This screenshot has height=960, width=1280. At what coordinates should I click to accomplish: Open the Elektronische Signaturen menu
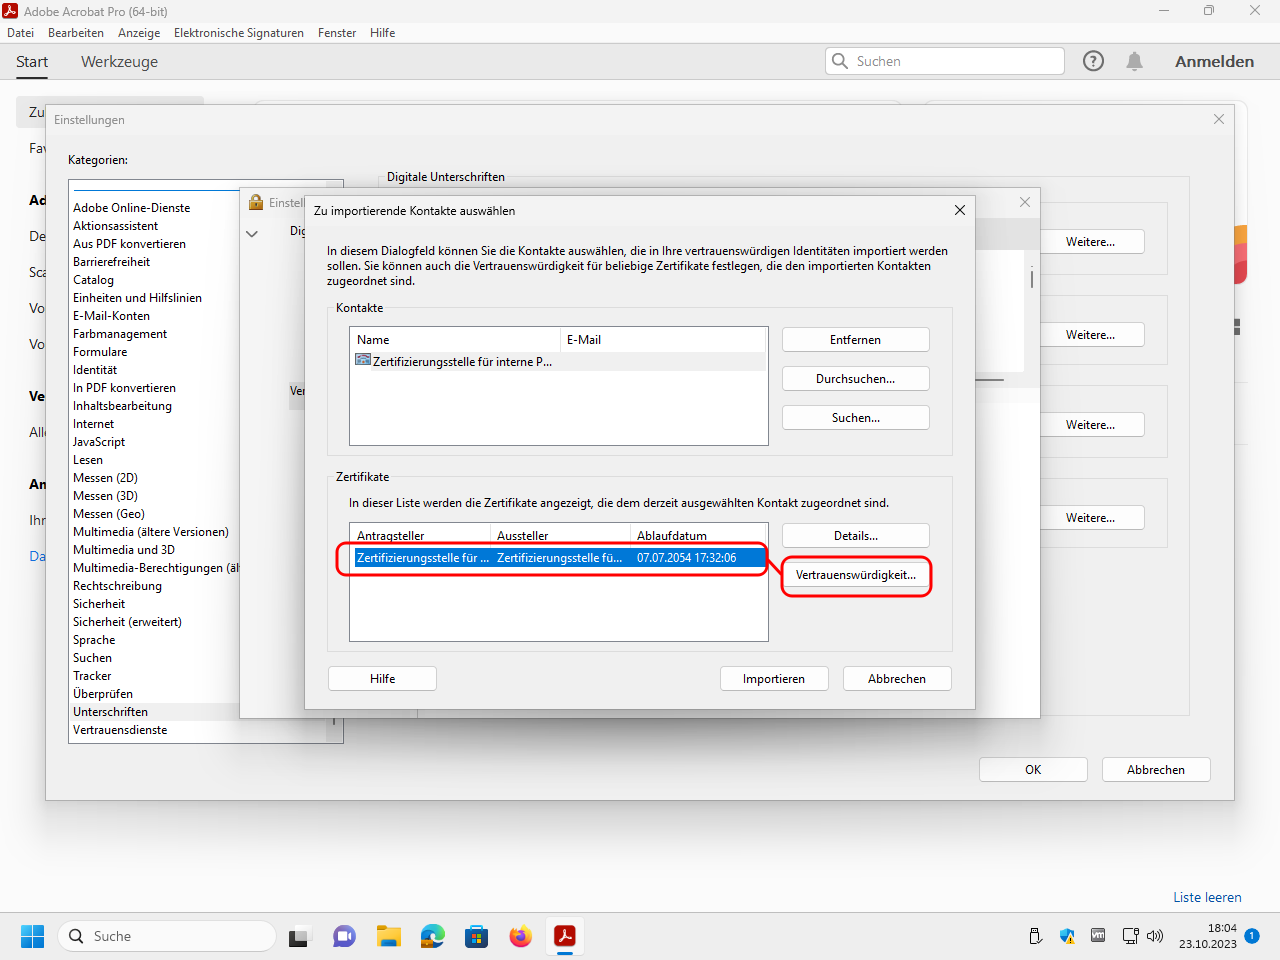click(238, 33)
